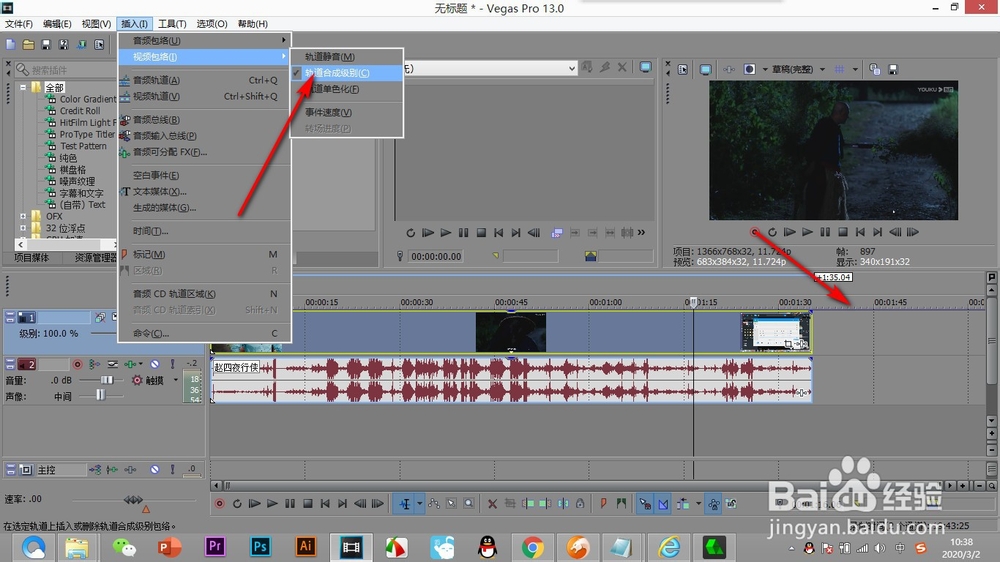Arm audio track 2 for recording

[77, 364]
